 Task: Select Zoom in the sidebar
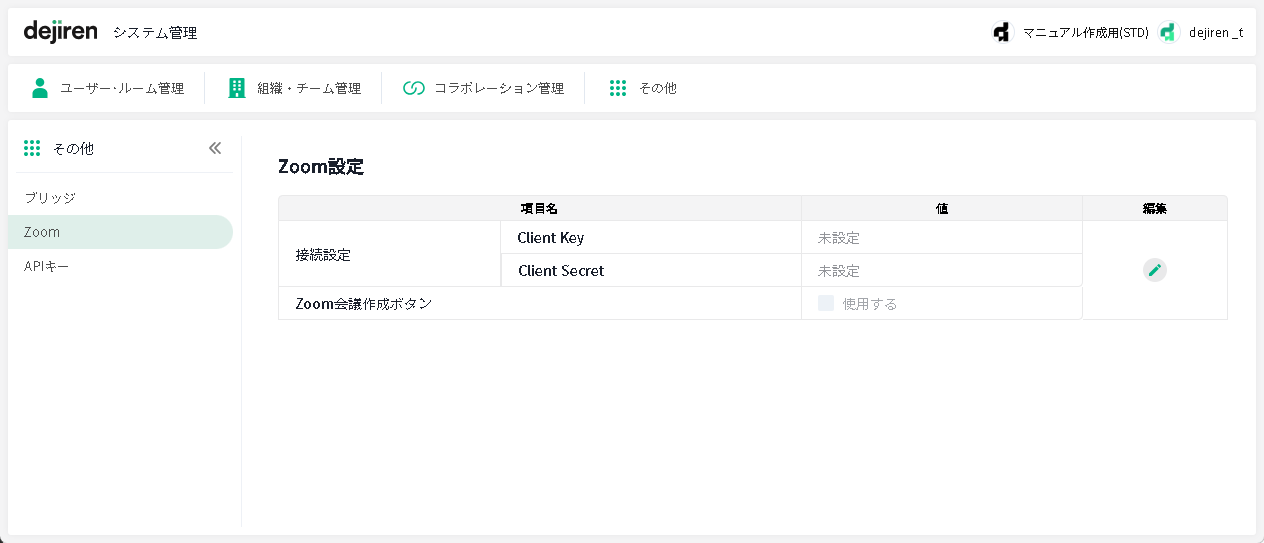coord(42,232)
